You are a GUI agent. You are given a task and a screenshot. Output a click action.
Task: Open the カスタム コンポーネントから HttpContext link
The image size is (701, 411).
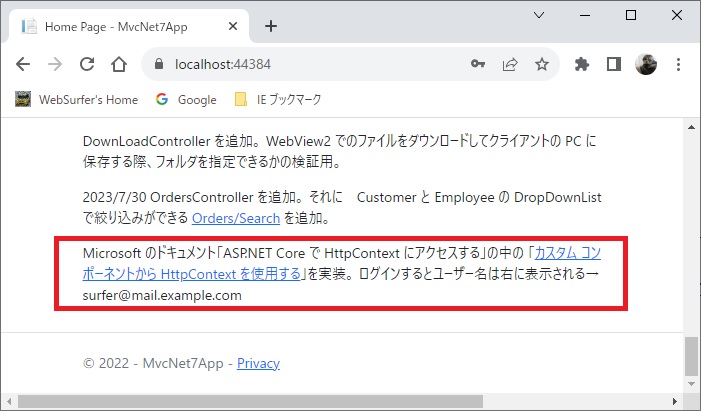click(342, 263)
